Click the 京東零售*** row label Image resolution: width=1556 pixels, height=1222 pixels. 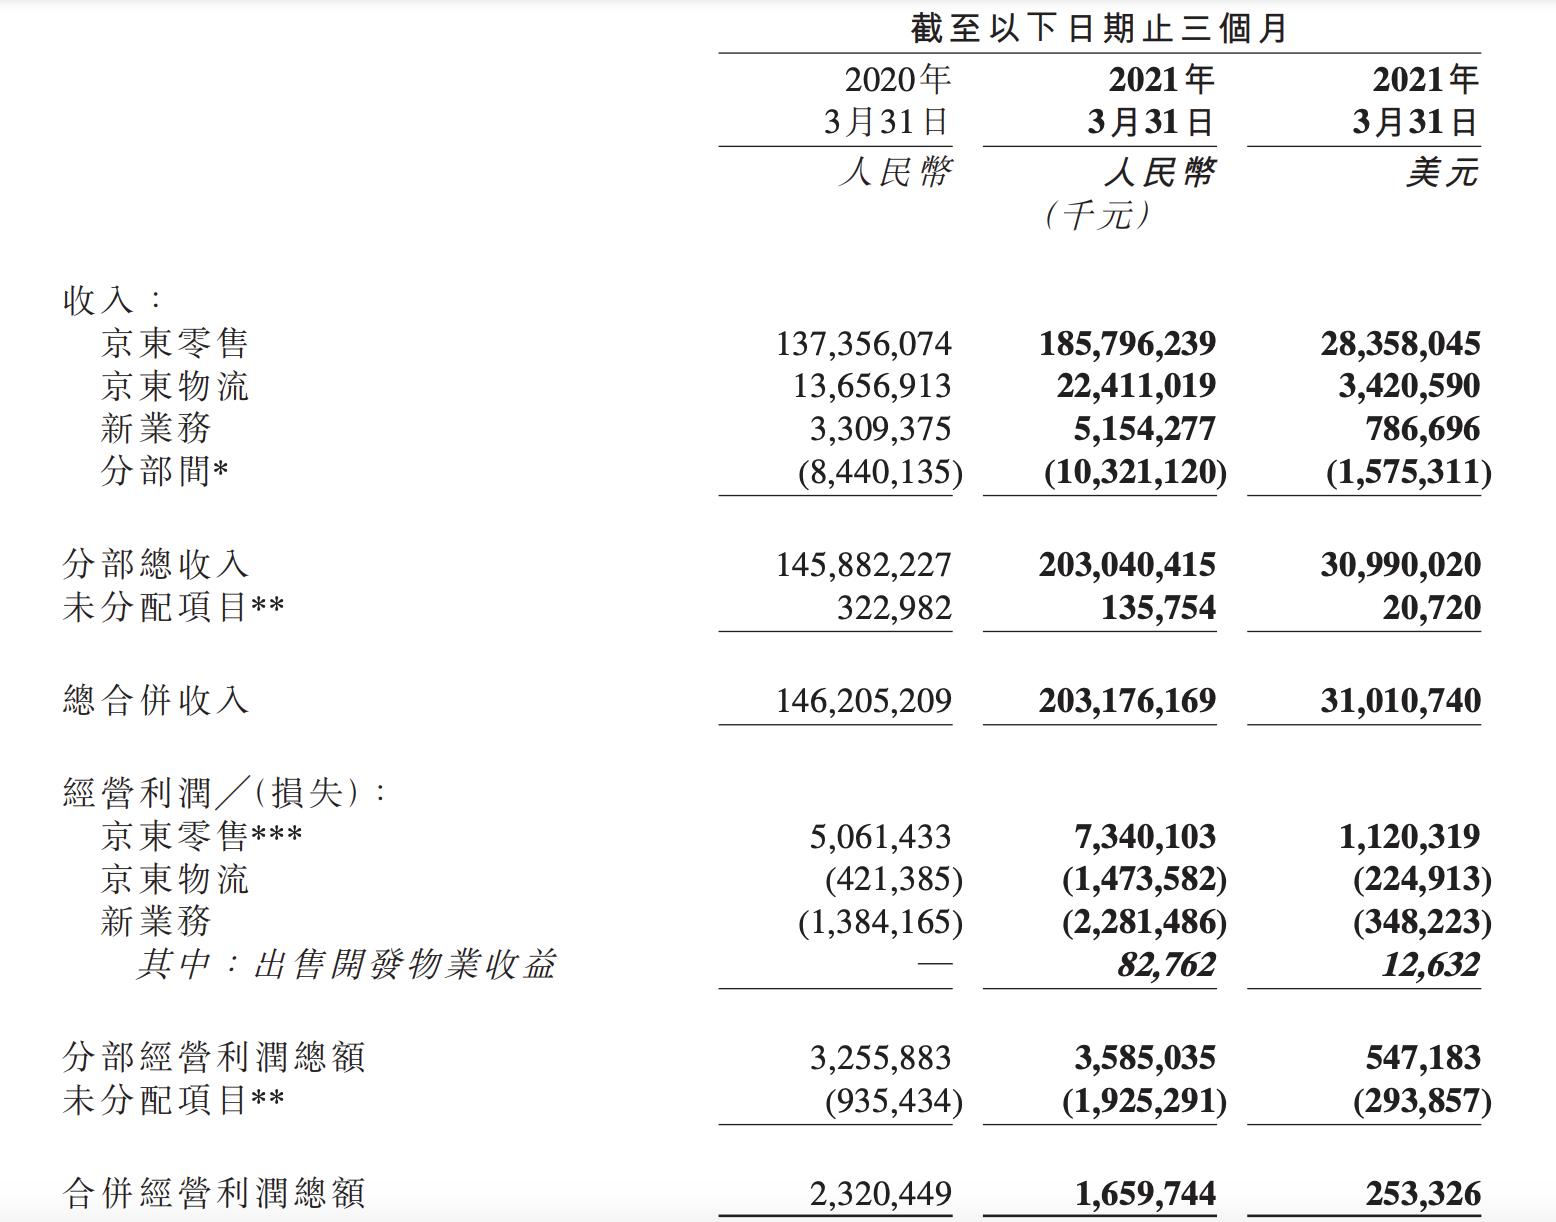tap(201, 836)
